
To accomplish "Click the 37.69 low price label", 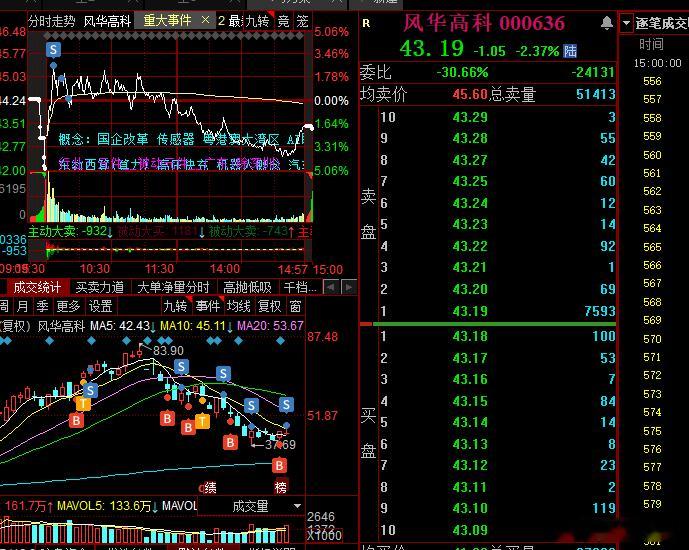I will [280, 445].
